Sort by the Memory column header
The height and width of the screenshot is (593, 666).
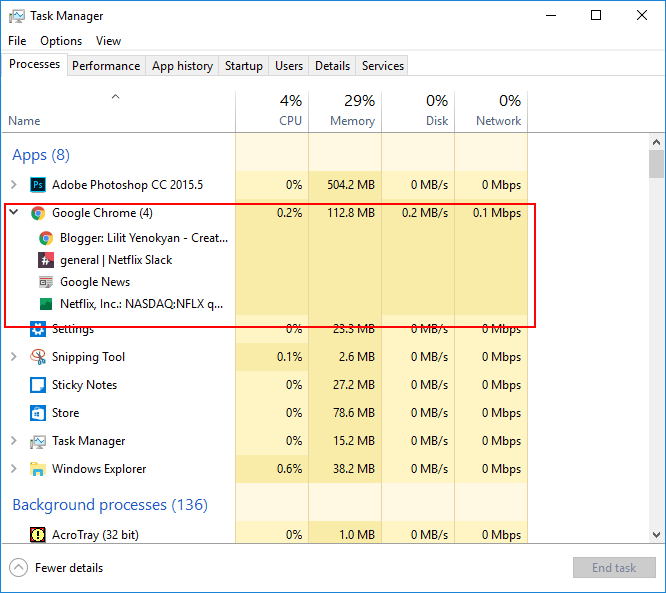[x=345, y=111]
